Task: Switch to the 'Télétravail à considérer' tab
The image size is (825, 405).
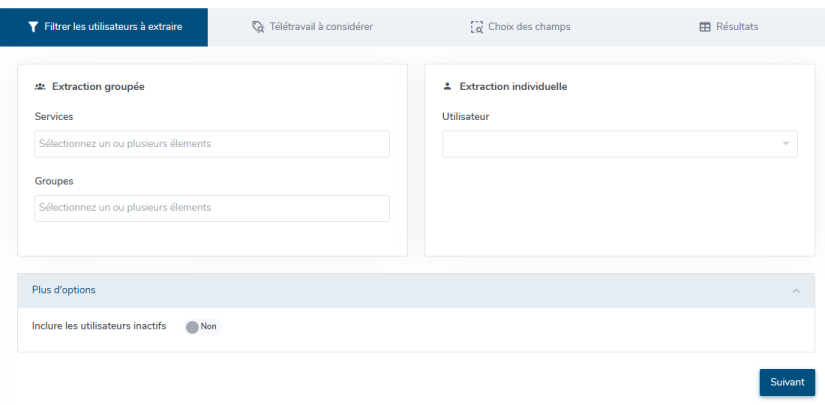Action: click(321, 27)
